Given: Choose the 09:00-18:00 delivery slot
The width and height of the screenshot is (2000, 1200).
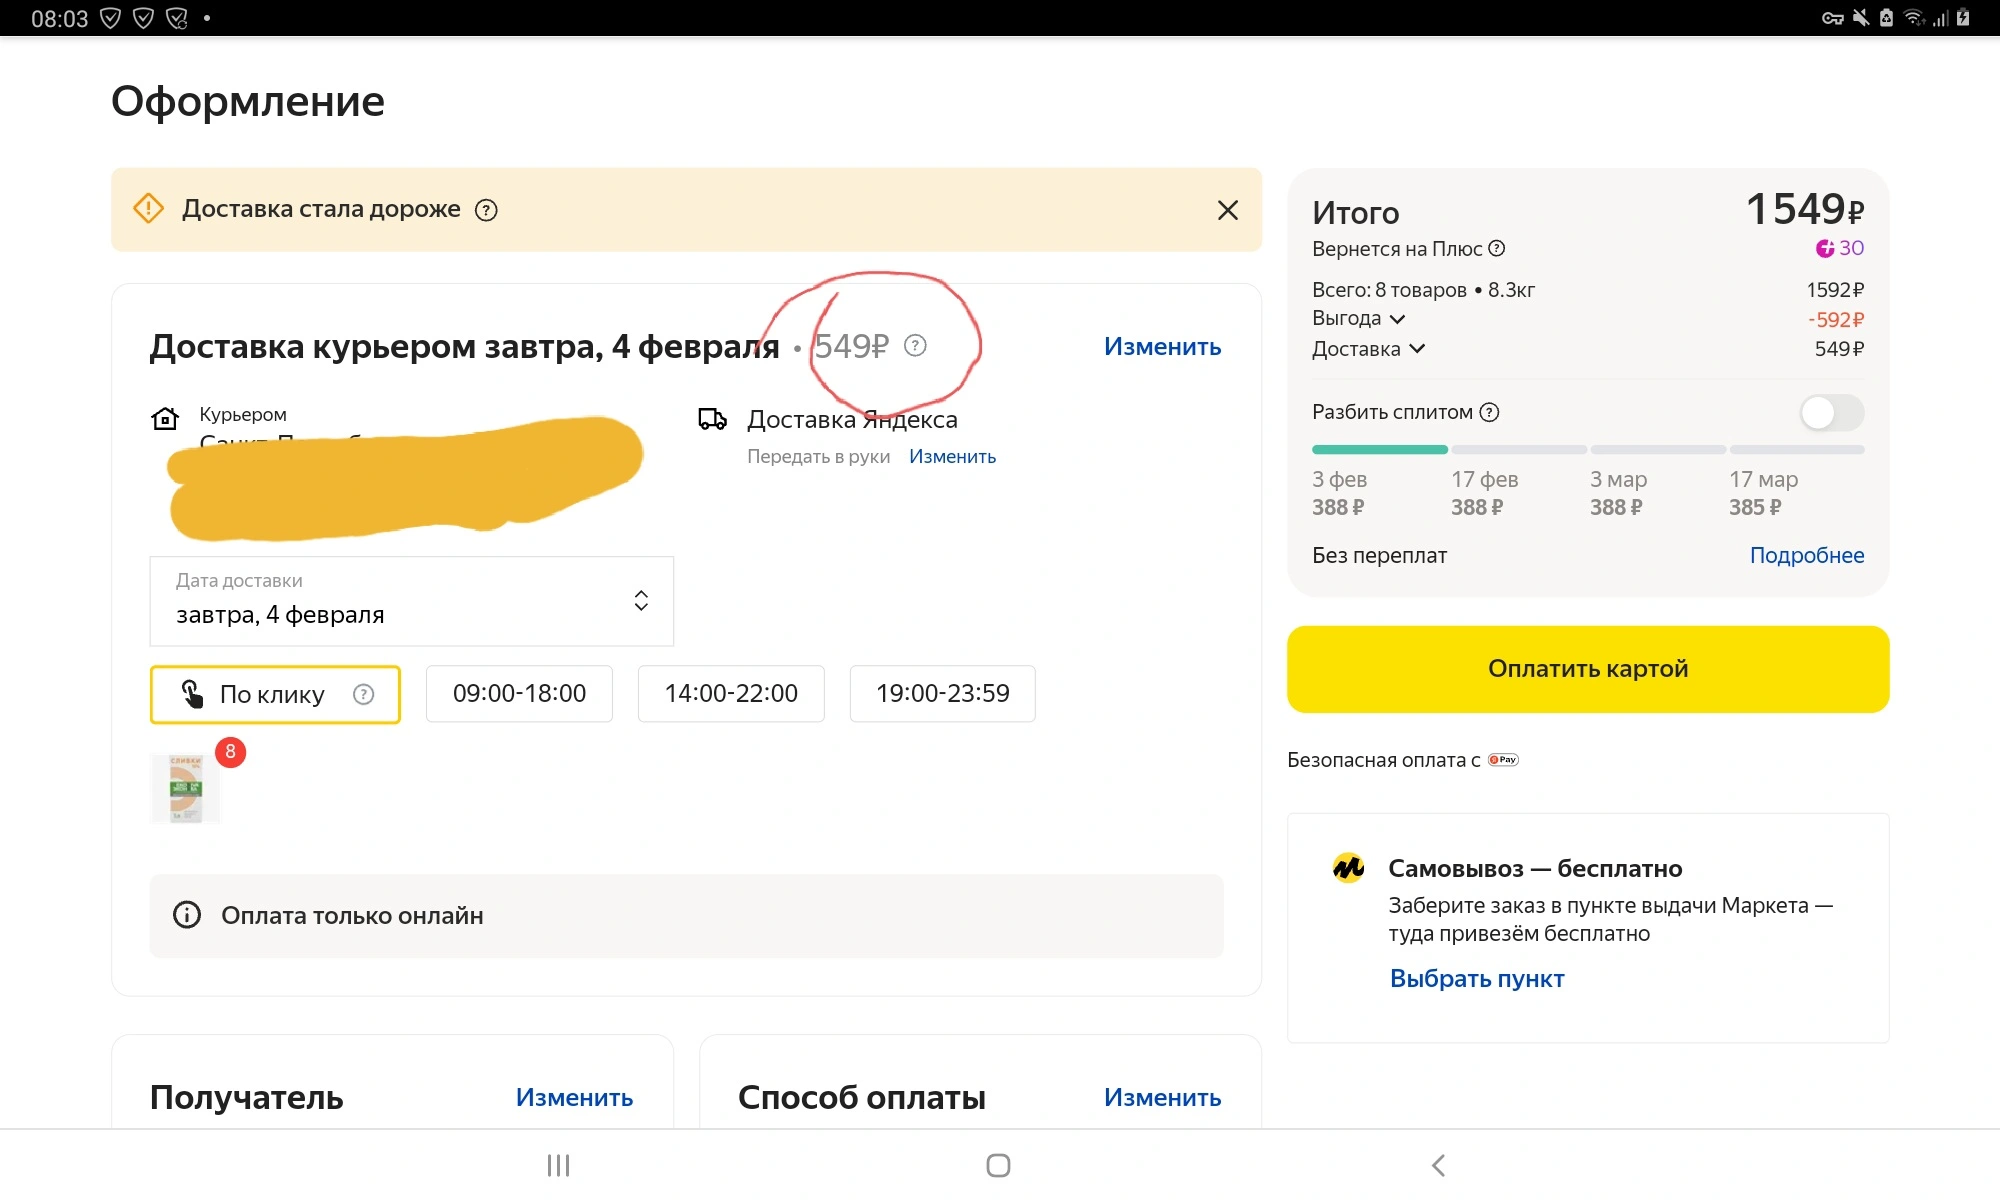Looking at the screenshot, I should point(519,694).
